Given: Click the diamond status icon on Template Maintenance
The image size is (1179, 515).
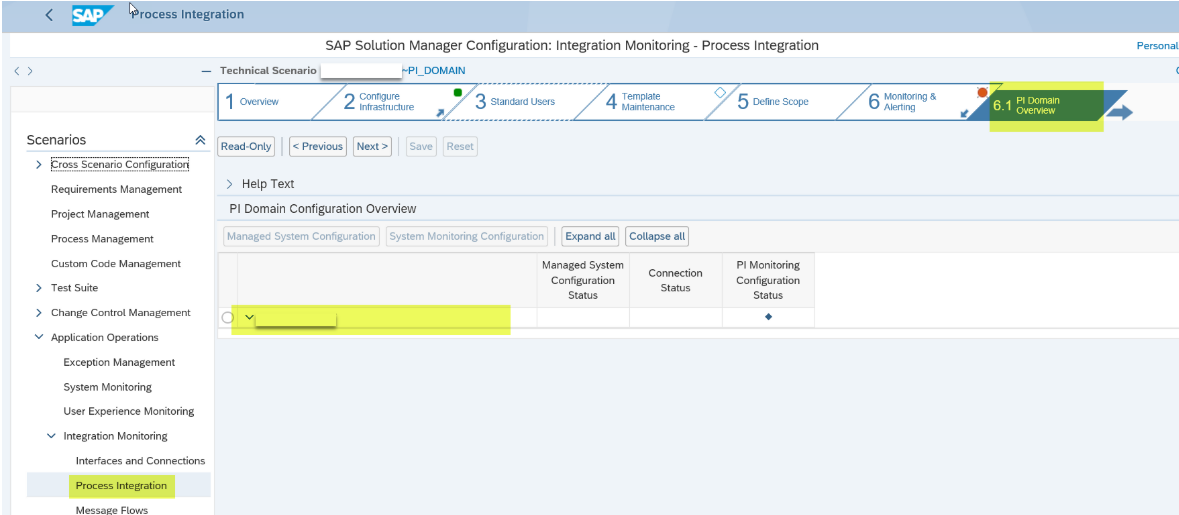Looking at the screenshot, I should click(720, 92).
